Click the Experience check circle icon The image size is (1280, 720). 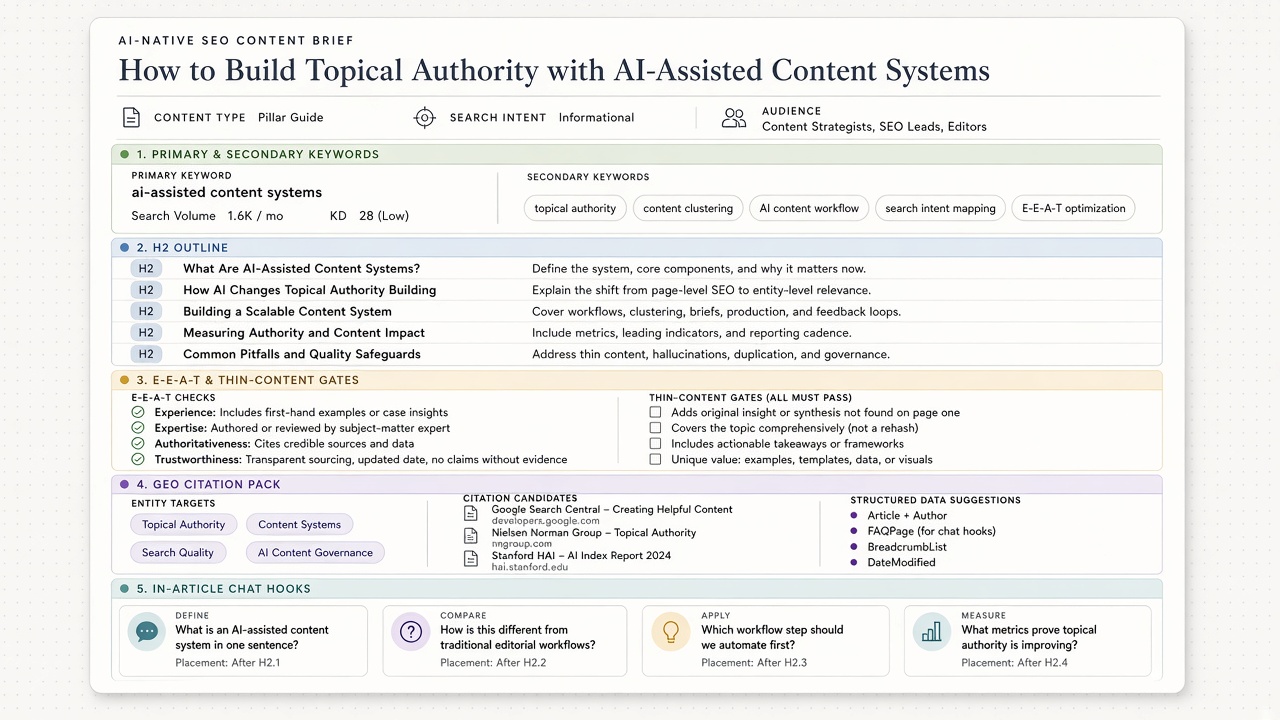point(138,412)
